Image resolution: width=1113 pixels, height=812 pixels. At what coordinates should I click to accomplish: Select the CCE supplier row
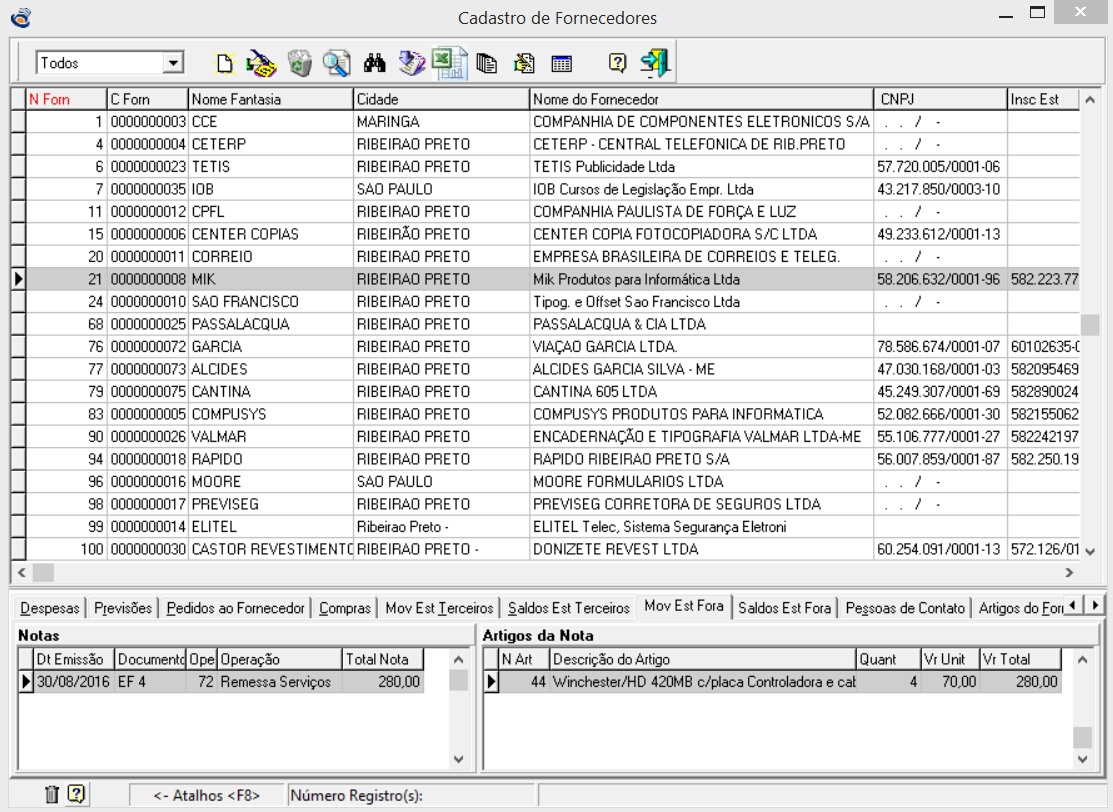click(x=552, y=121)
